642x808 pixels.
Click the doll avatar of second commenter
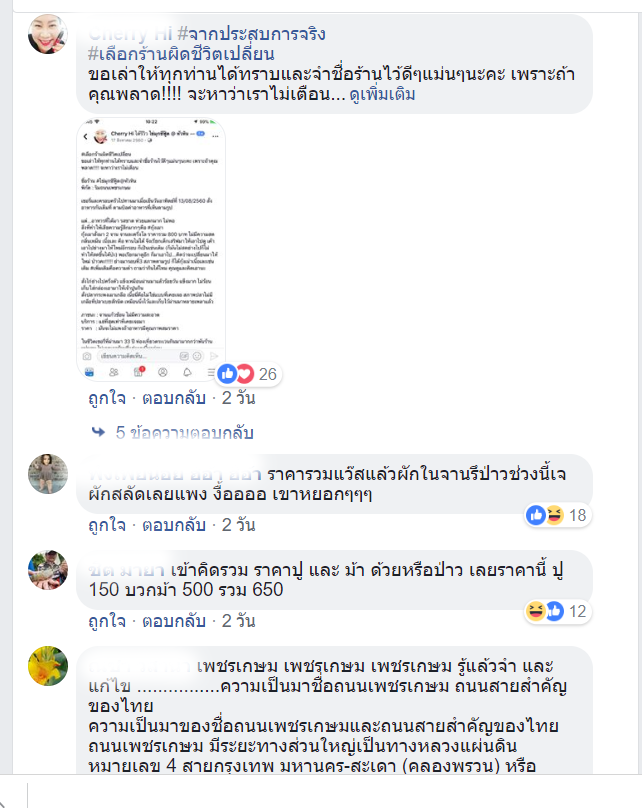(x=47, y=474)
